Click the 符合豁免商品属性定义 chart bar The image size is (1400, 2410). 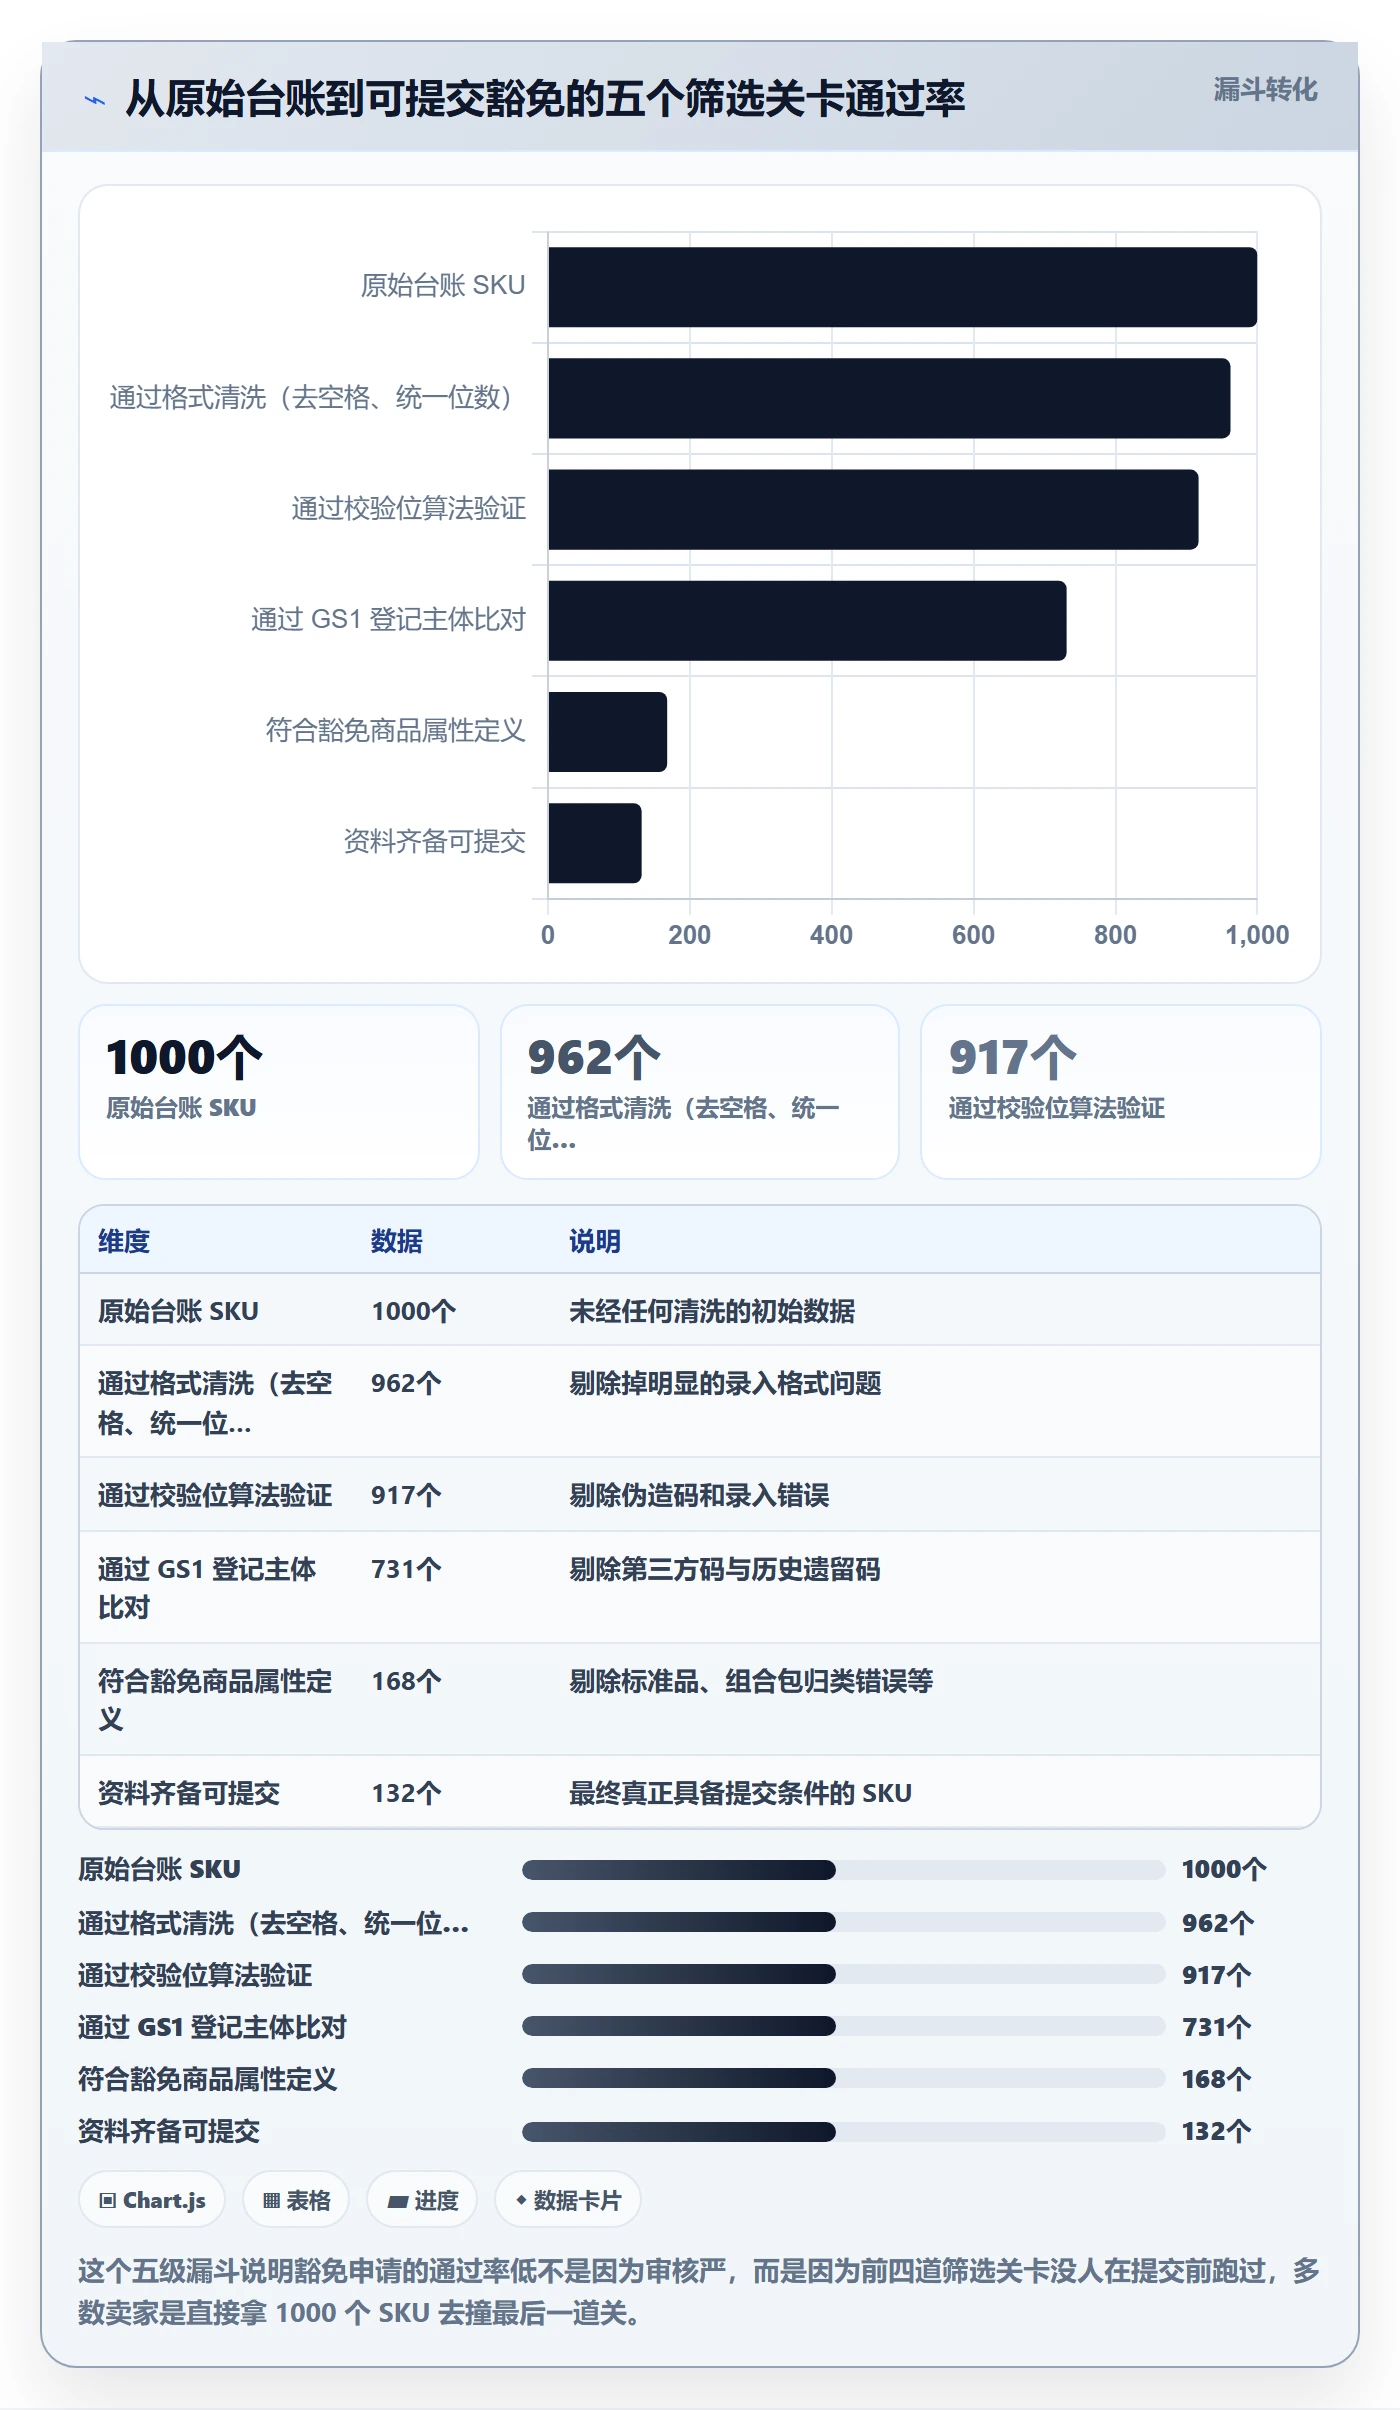pos(607,731)
